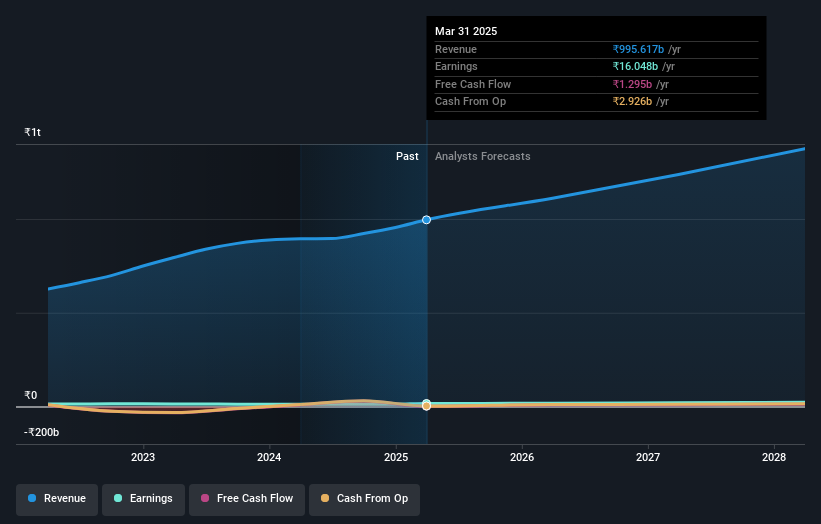Click the 2026 x-axis label
This screenshot has height=524, width=821.
pyautogui.click(x=522, y=457)
